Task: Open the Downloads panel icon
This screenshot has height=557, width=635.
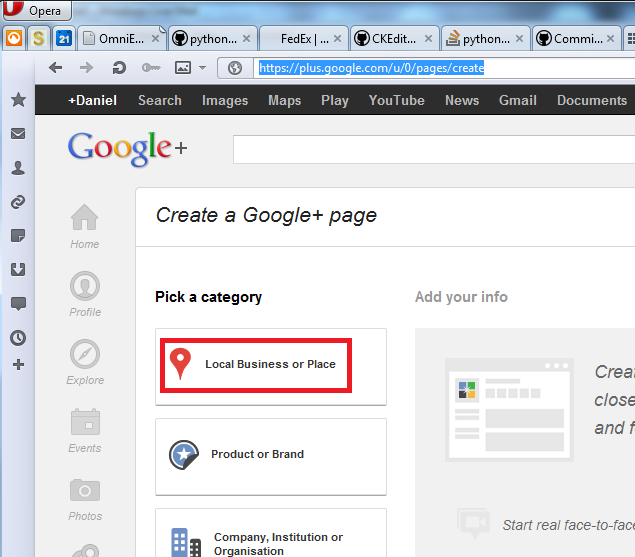Action: click(x=18, y=269)
